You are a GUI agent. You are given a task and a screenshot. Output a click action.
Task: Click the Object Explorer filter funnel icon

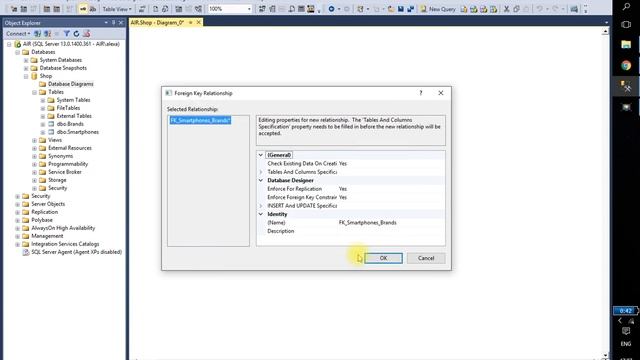pyautogui.click(x=67, y=33)
